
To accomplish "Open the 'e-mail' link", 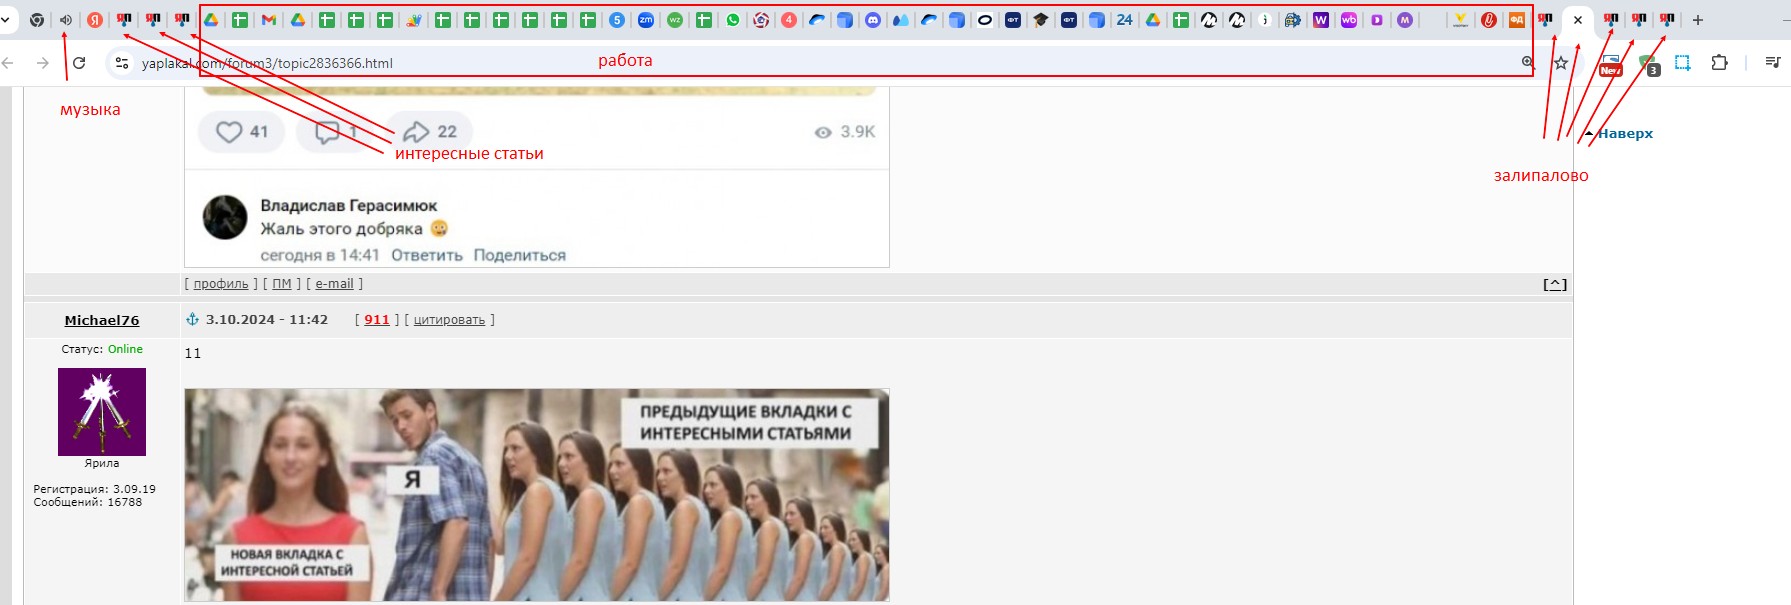I will click(334, 284).
